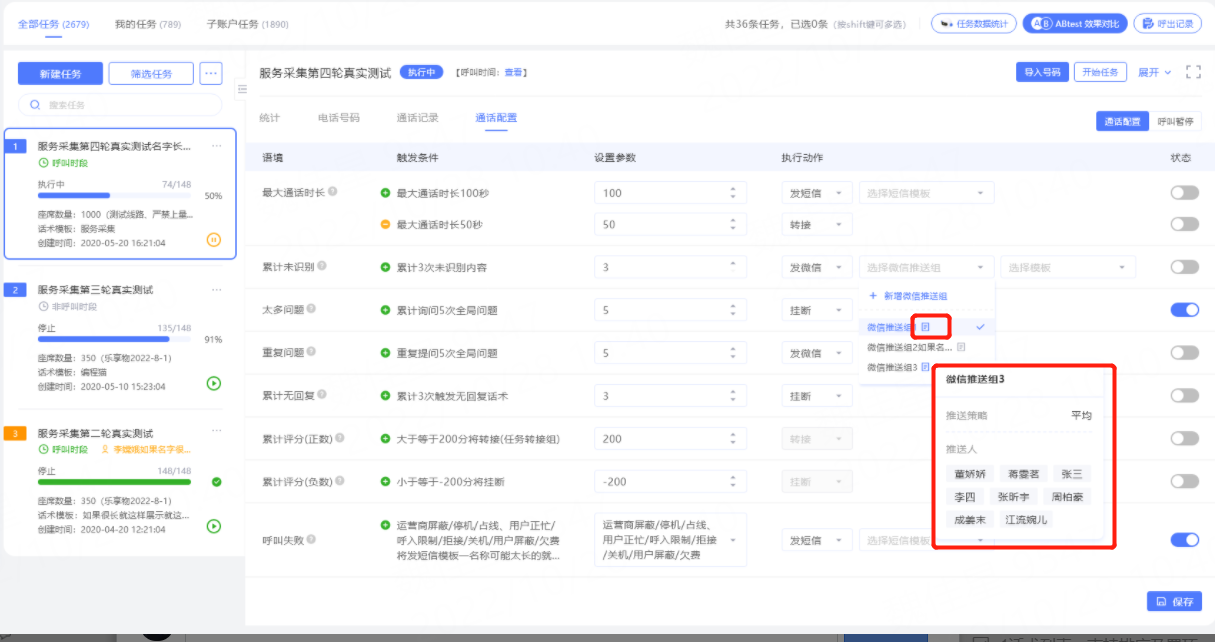1215x642 pixels.
Task: Click the 新建任务 button
Action: pyautogui.click(x=60, y=73)
